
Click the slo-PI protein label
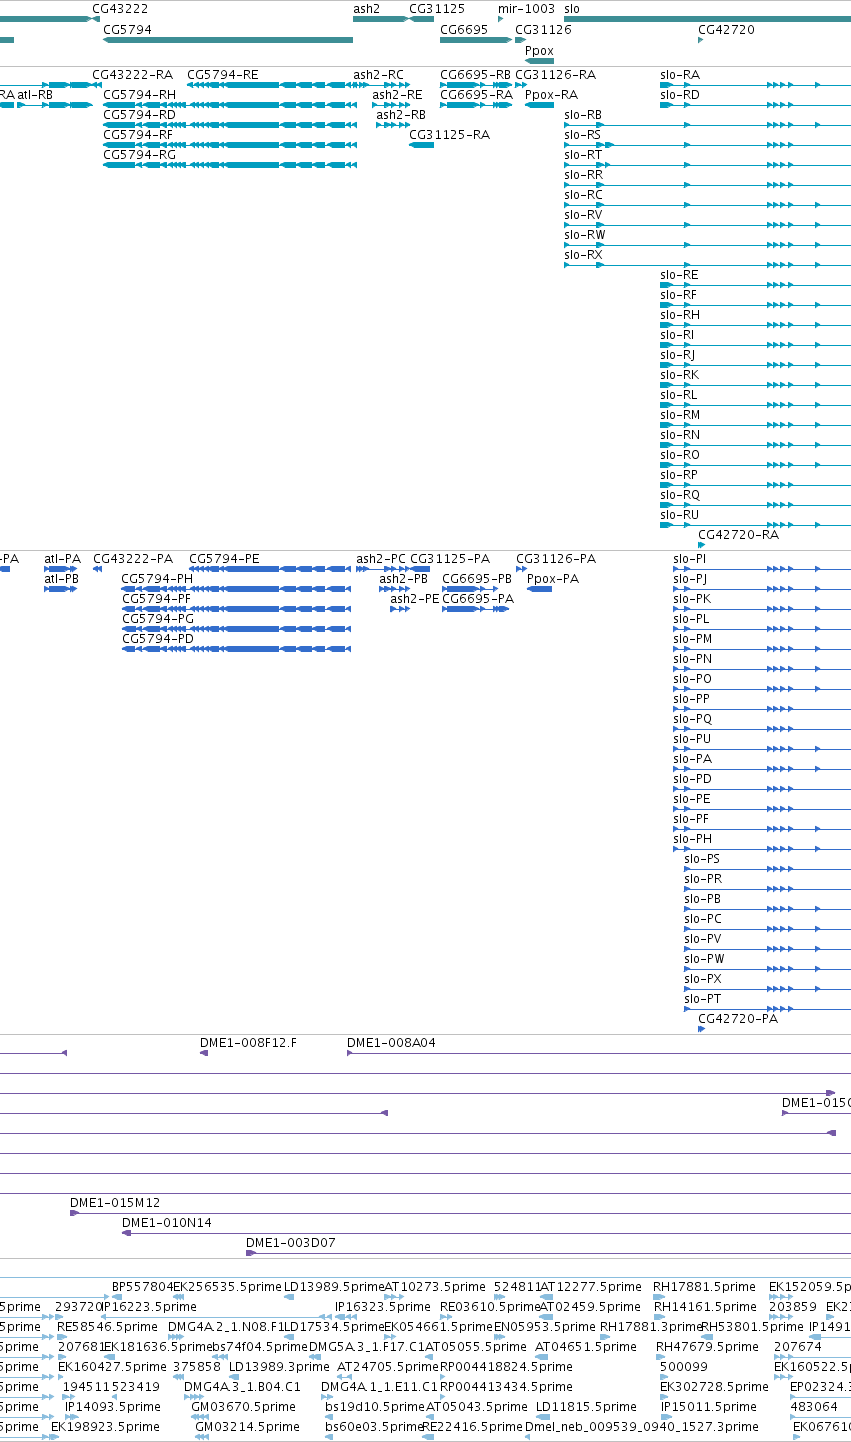[x=690, y=559]
